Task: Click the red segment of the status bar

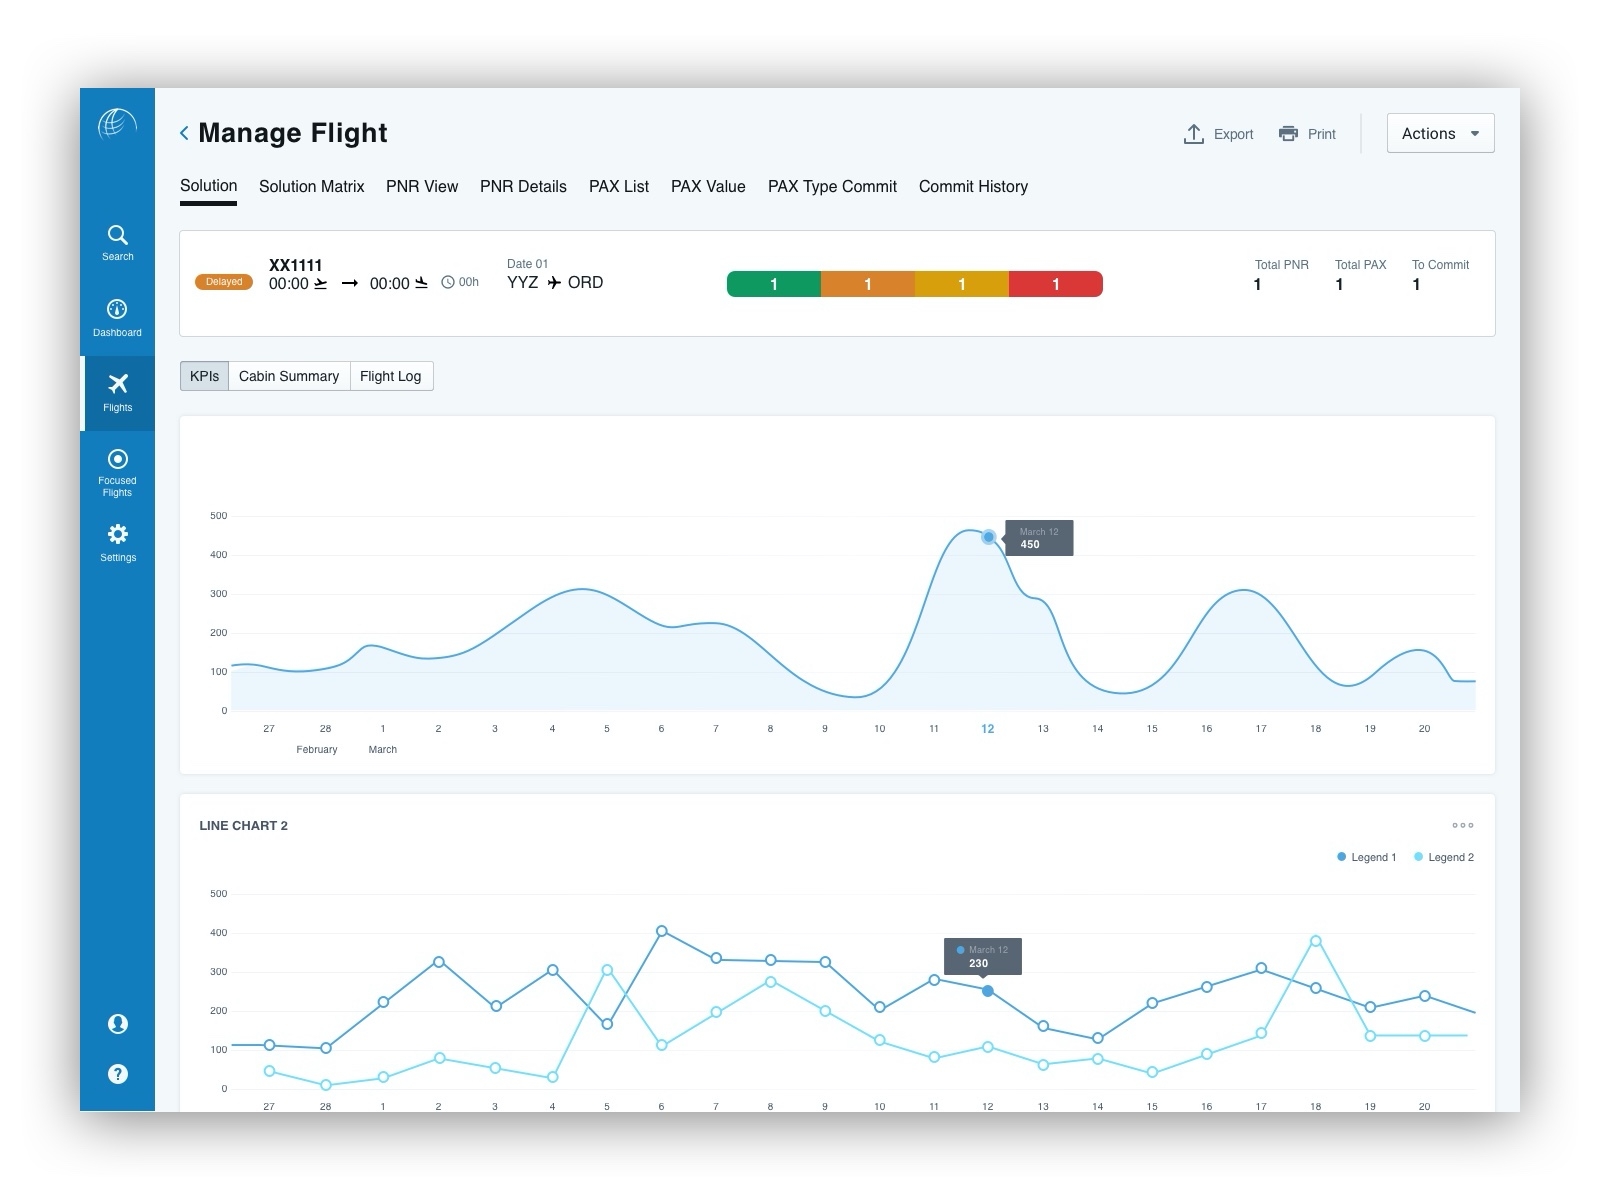Action: pos(1055,284)
